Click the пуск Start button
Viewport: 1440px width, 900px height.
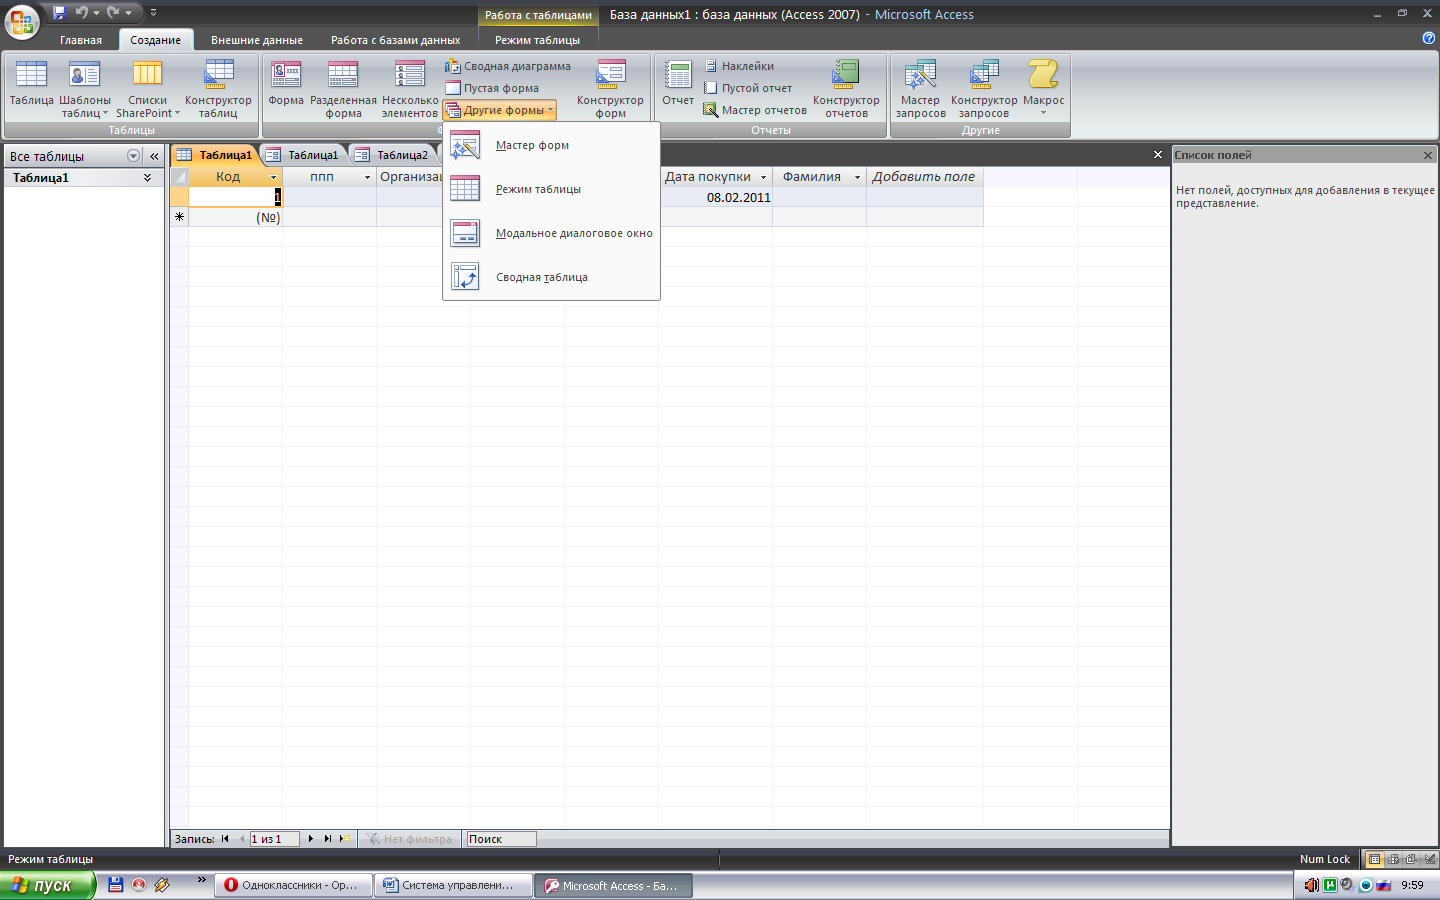point(47,885)
